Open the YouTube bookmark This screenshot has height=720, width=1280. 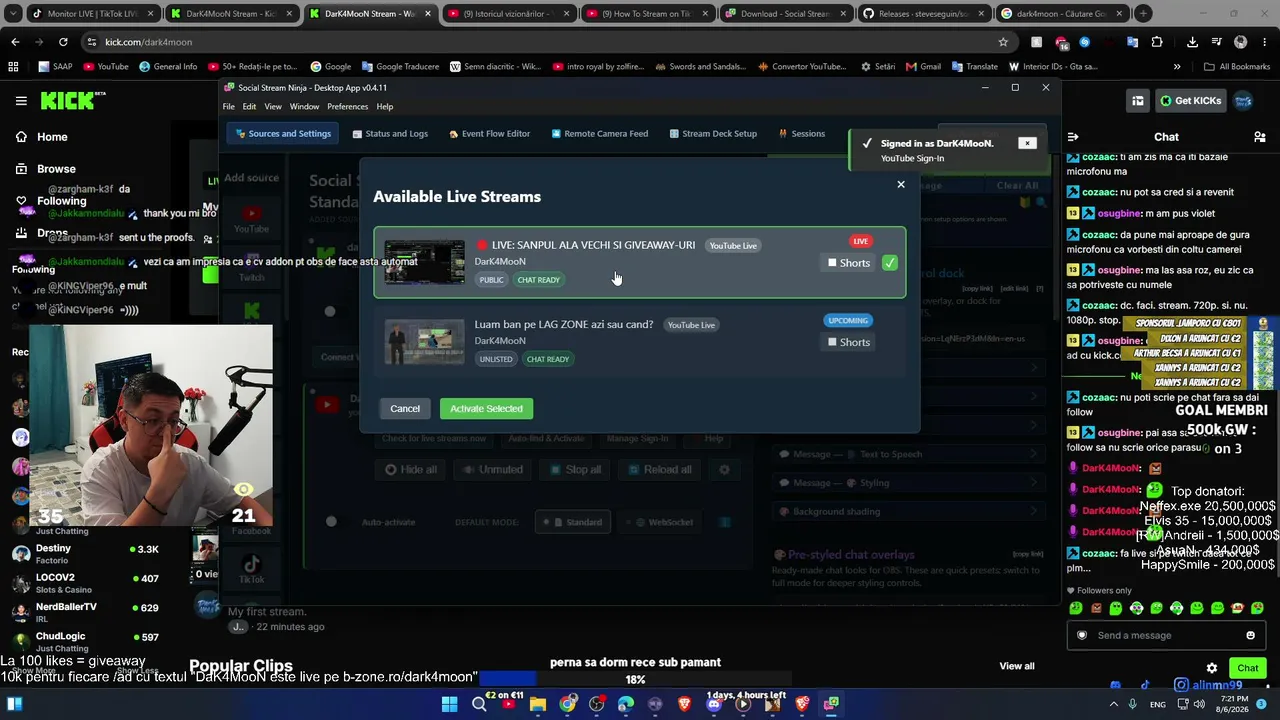point(106,67)
